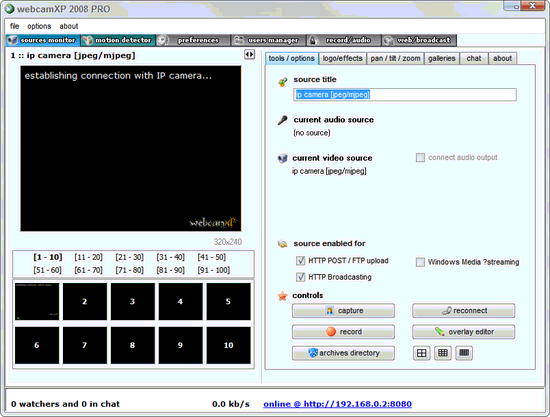This screenshot has width=550, height=417.
Task: Select source range [91 - 100]
Action: tap(213, 270)
